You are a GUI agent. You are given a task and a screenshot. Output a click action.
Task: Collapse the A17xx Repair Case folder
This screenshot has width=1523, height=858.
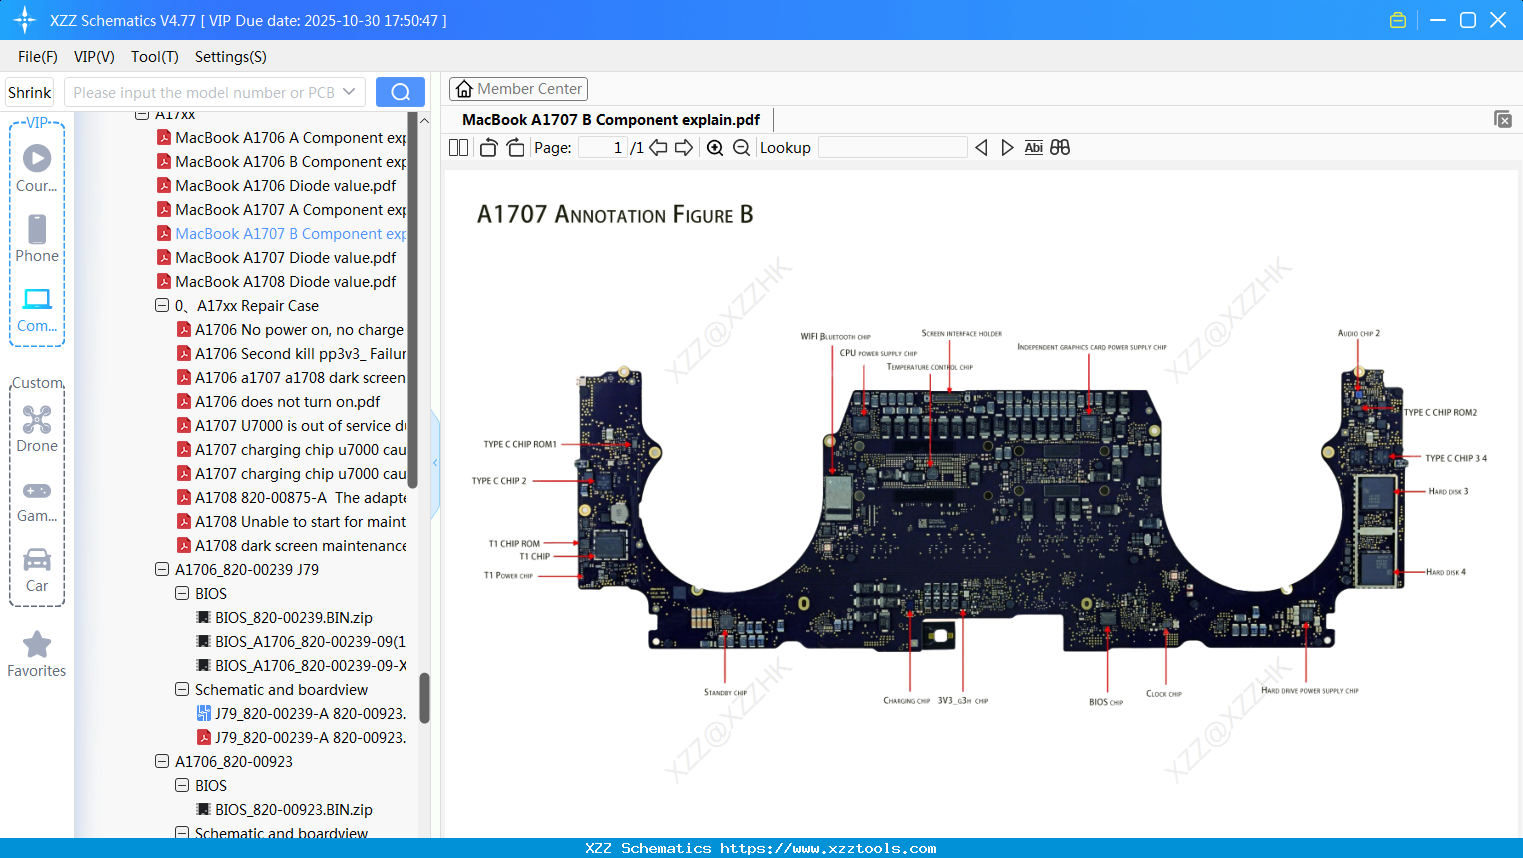pos(162,306)
